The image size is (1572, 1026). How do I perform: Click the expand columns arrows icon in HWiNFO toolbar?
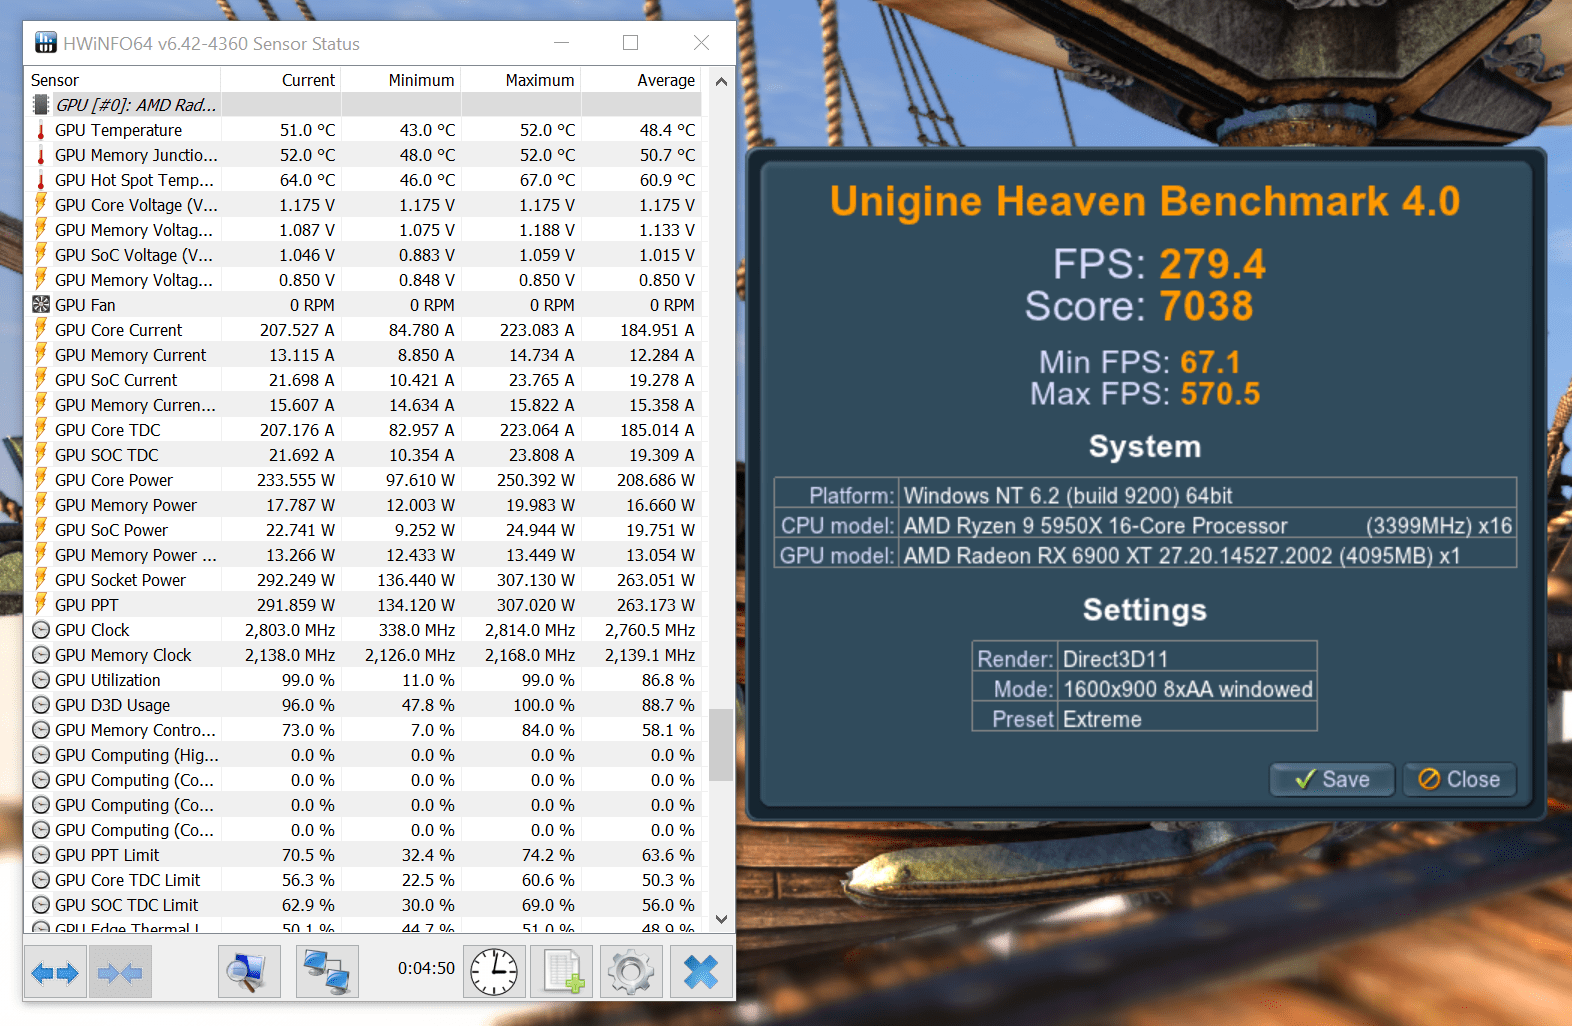tap(55, 972)
